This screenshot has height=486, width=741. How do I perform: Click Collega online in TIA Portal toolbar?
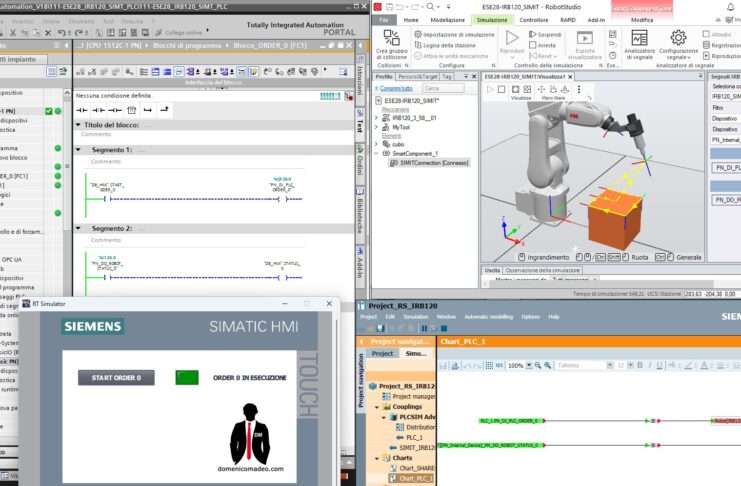179,33
